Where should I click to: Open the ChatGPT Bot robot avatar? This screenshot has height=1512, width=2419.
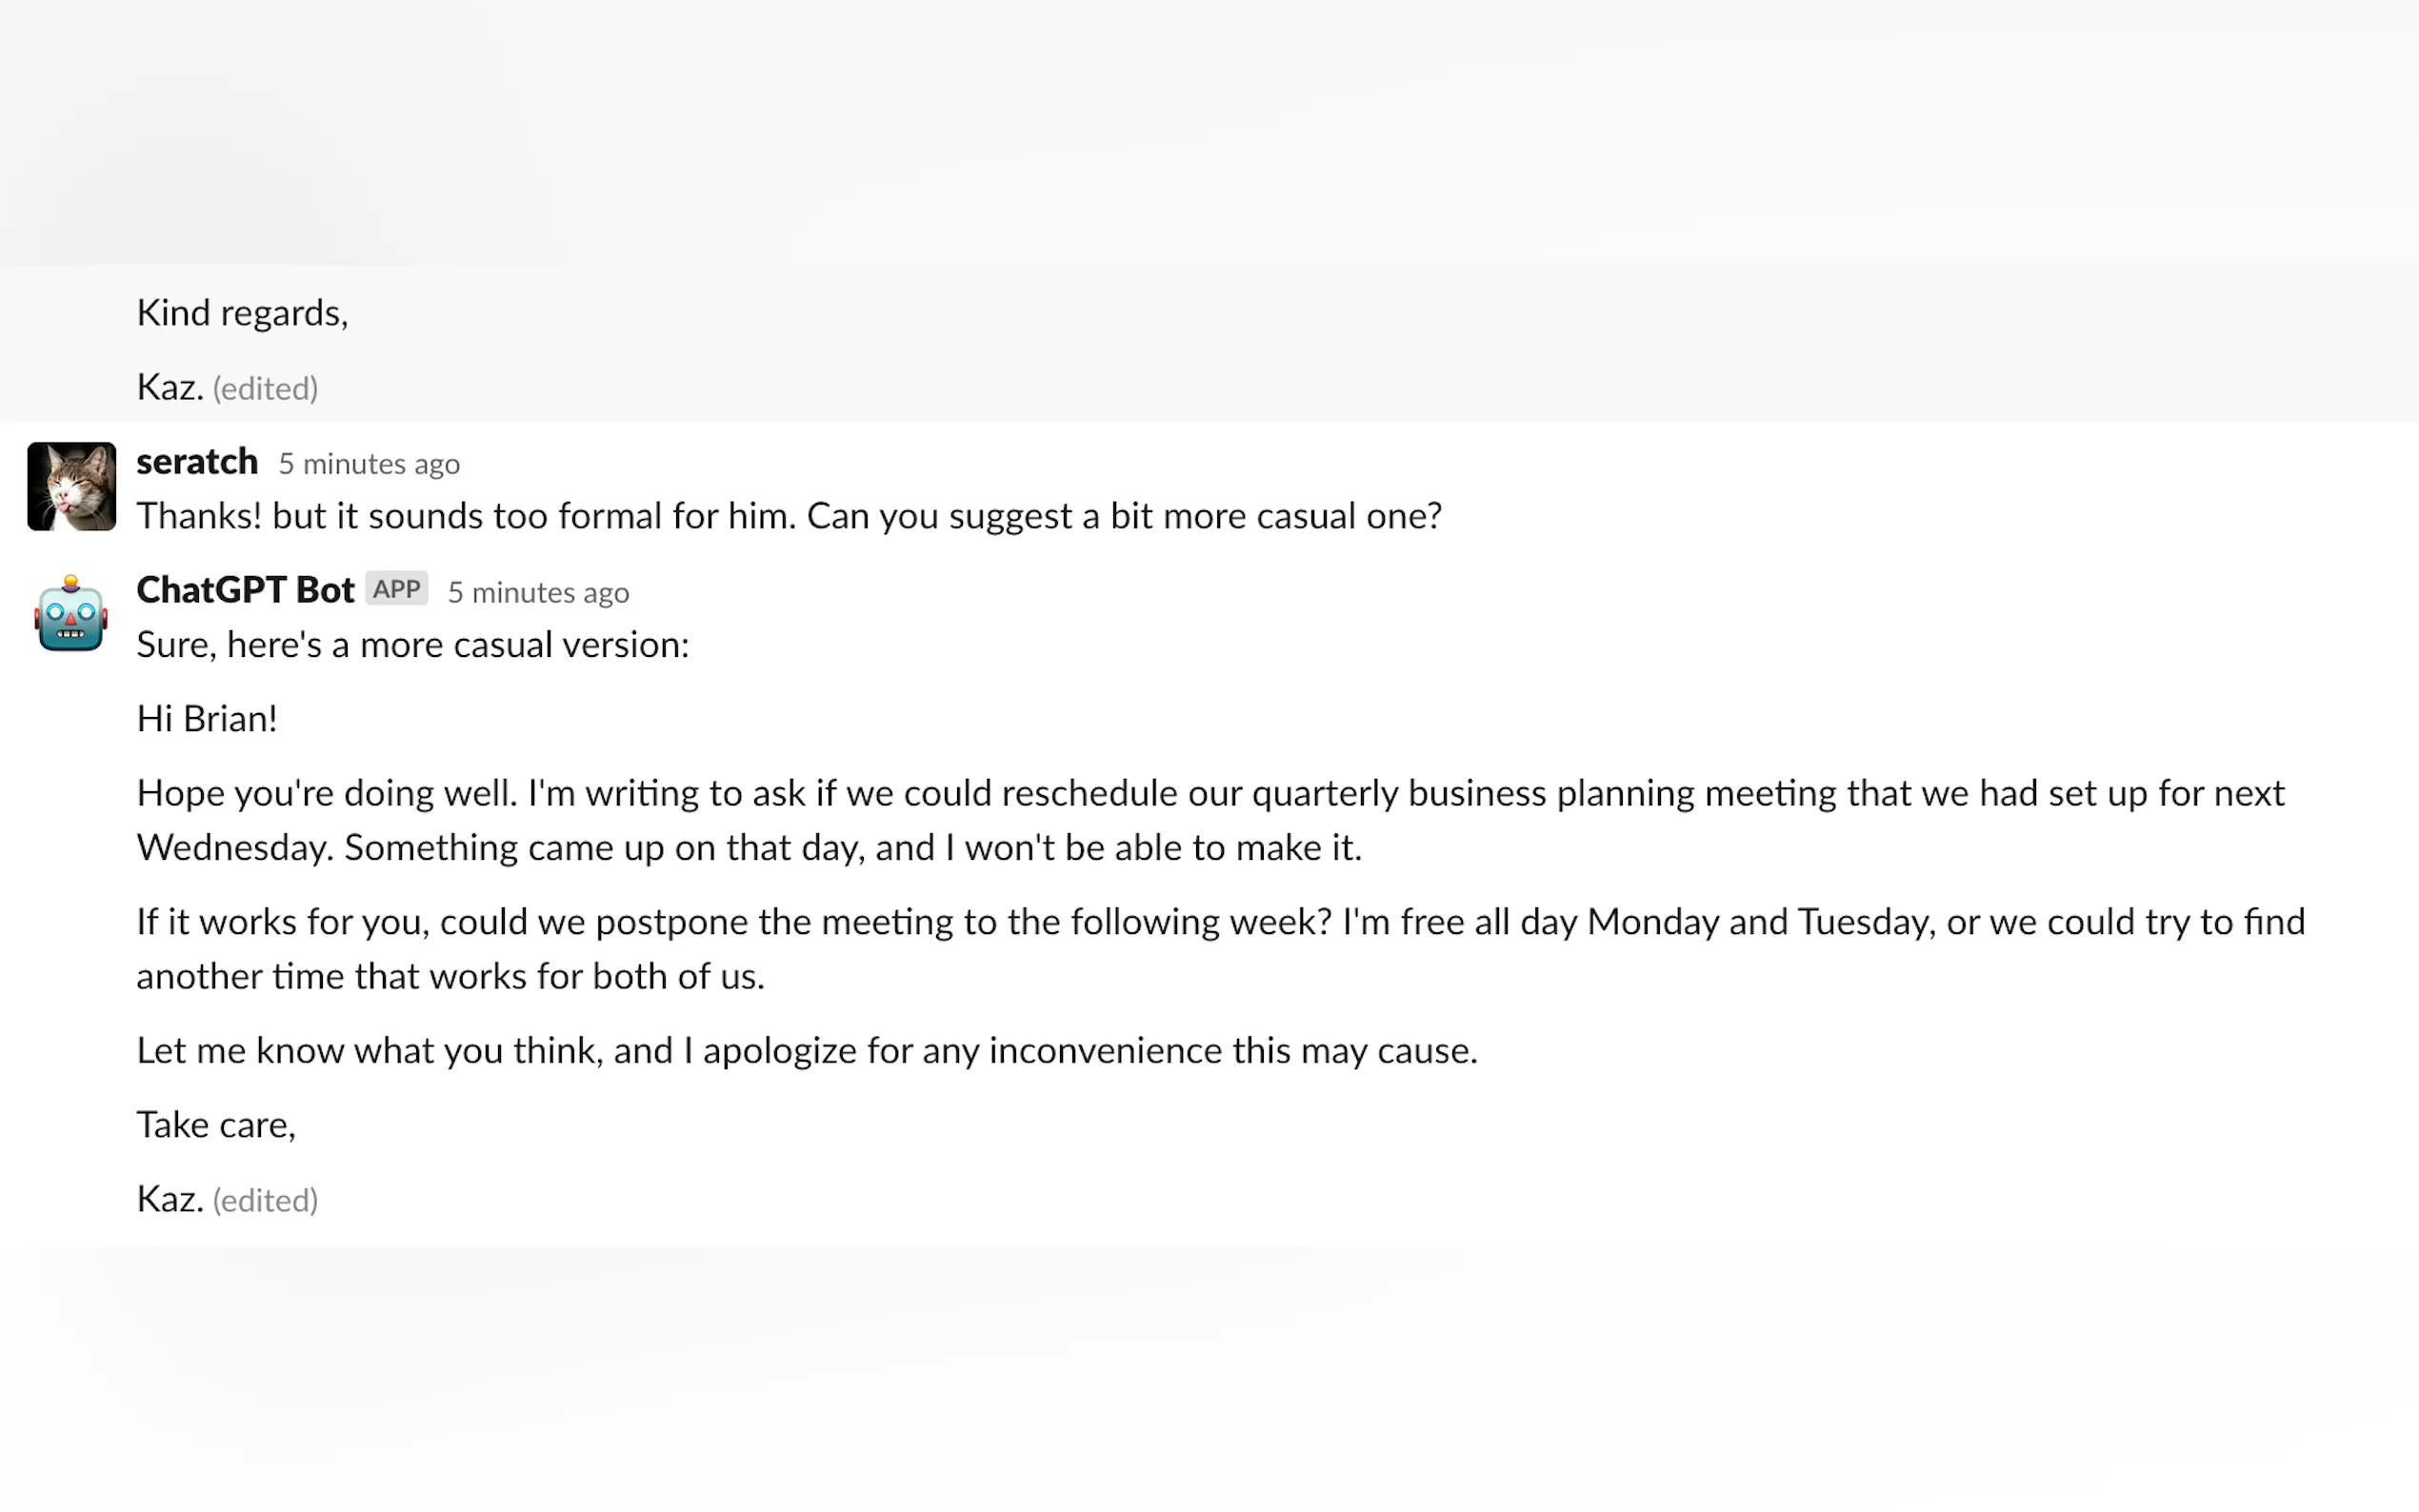pyautogui.click(x=71, y=614)
